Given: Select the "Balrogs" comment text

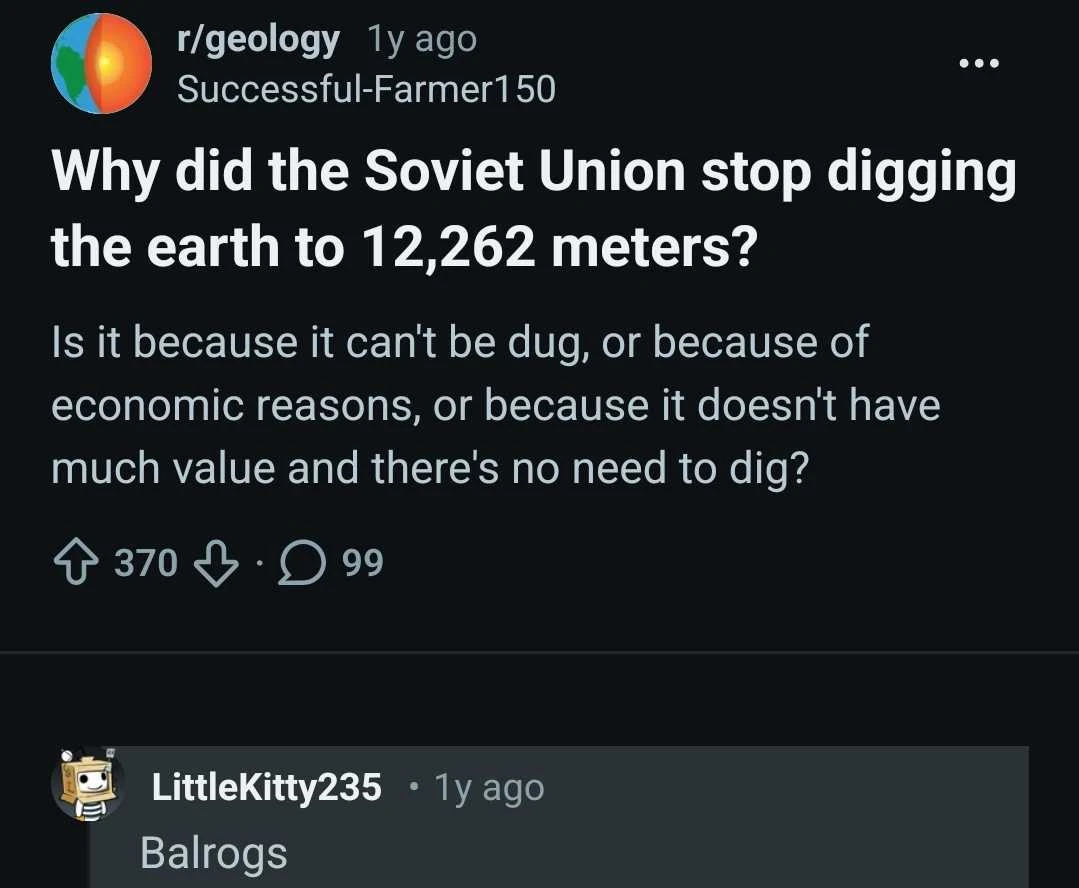Looking at the screenshot, I should tap(214, 853).
